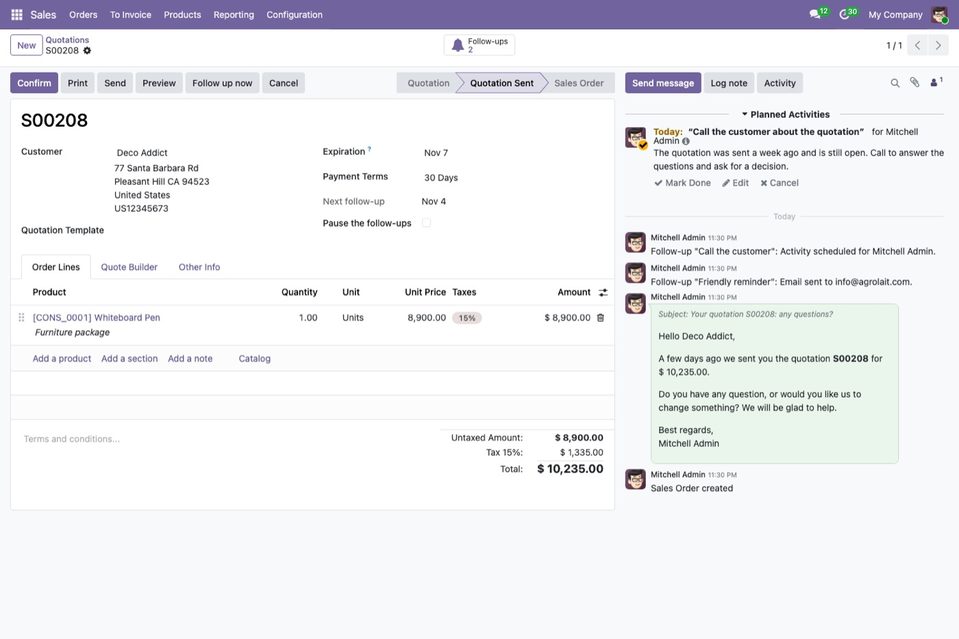Open the Quotations breadcrumb link

67,40
